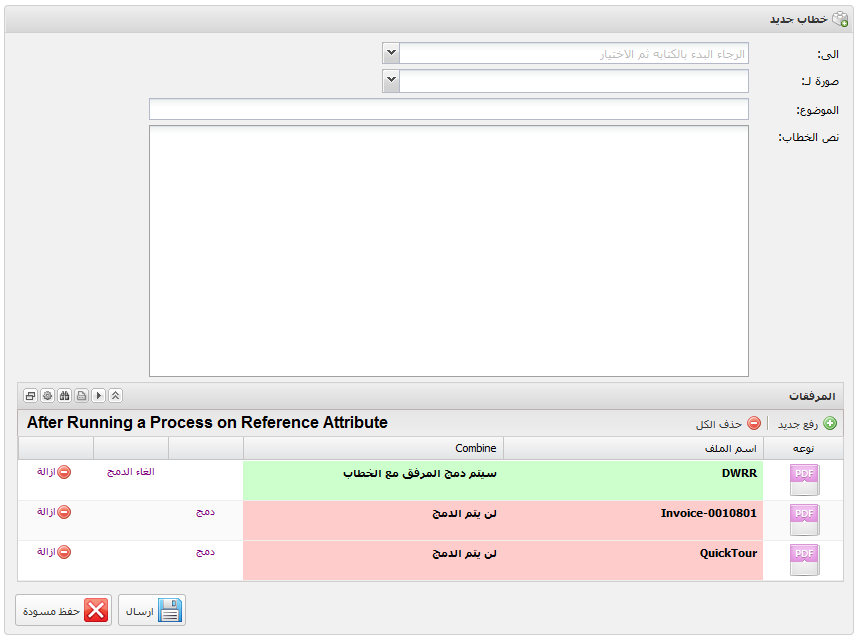Viewport: 859px width, 638px height.
Task: Click the Invoice-0010801 PDF icon
Action: tap(804, 520)
